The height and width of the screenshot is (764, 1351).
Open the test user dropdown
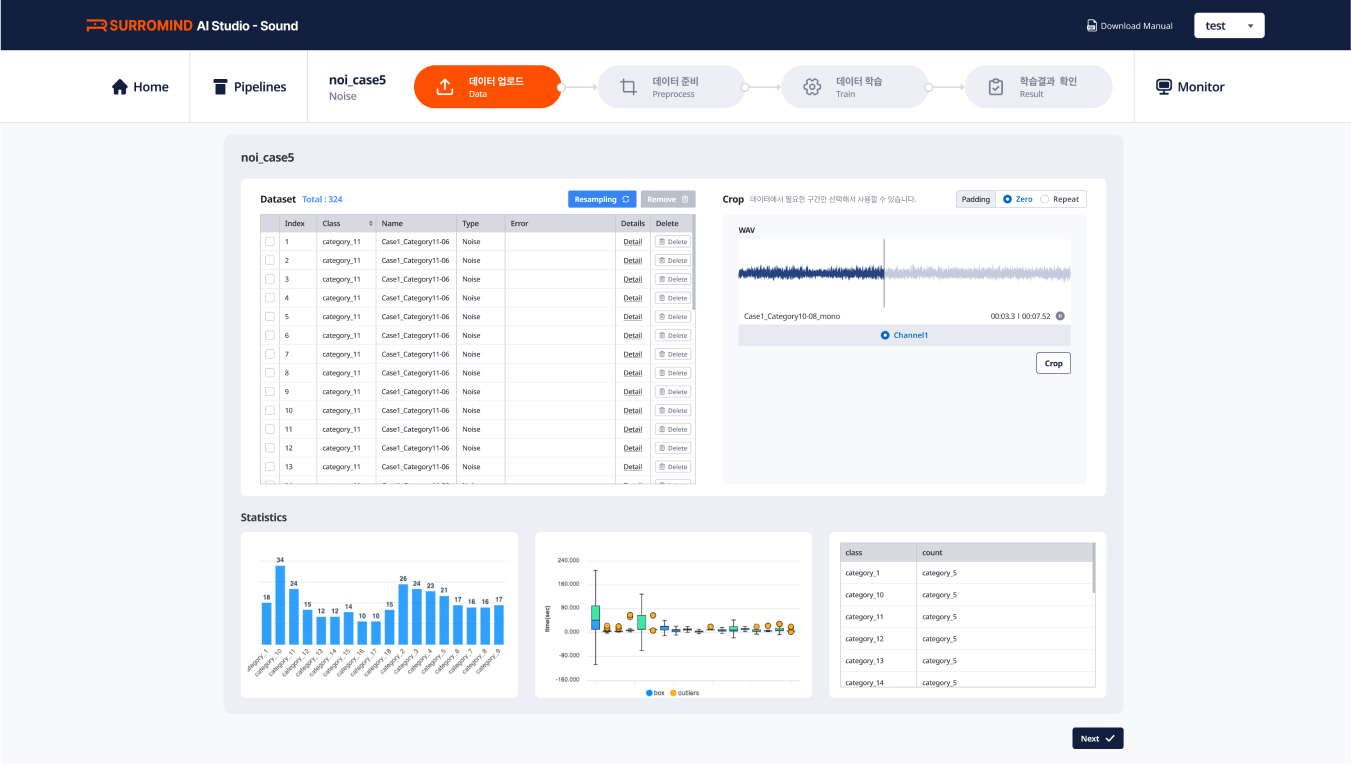click(x=1229, y=26)
